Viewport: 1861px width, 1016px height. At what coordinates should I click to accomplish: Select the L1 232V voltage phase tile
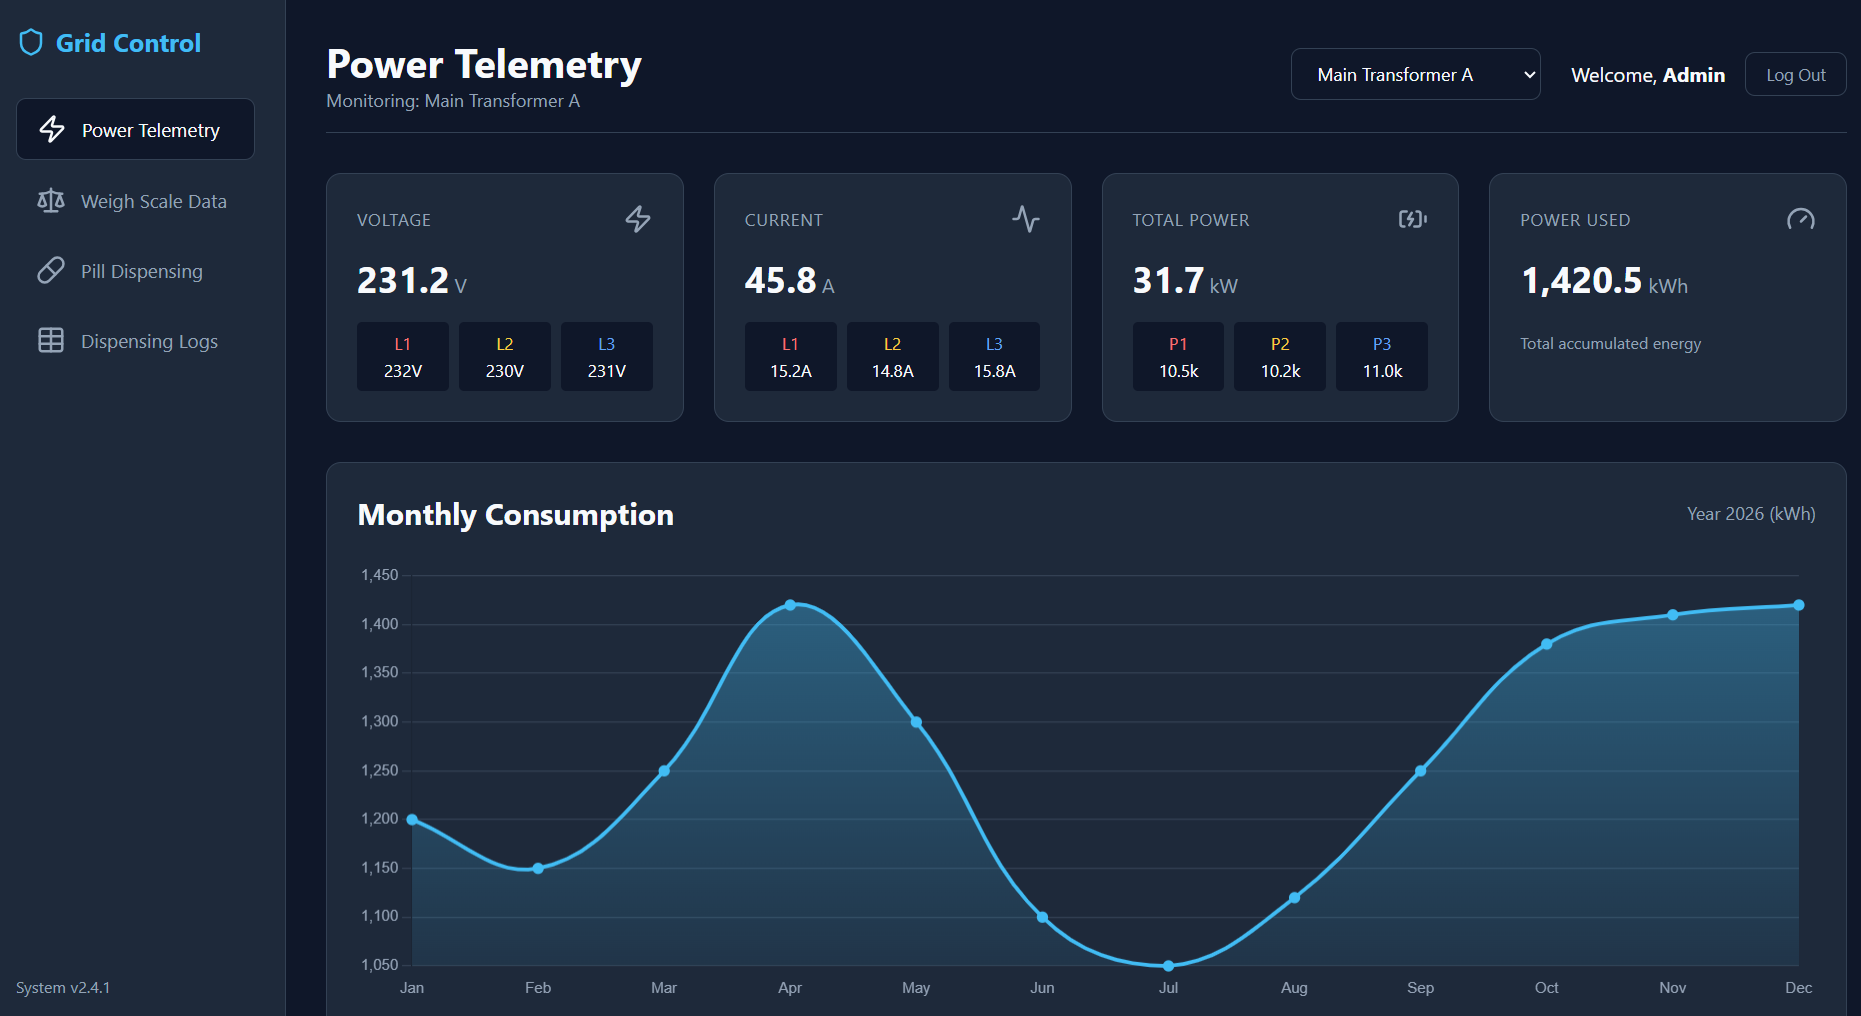point(403,356)
